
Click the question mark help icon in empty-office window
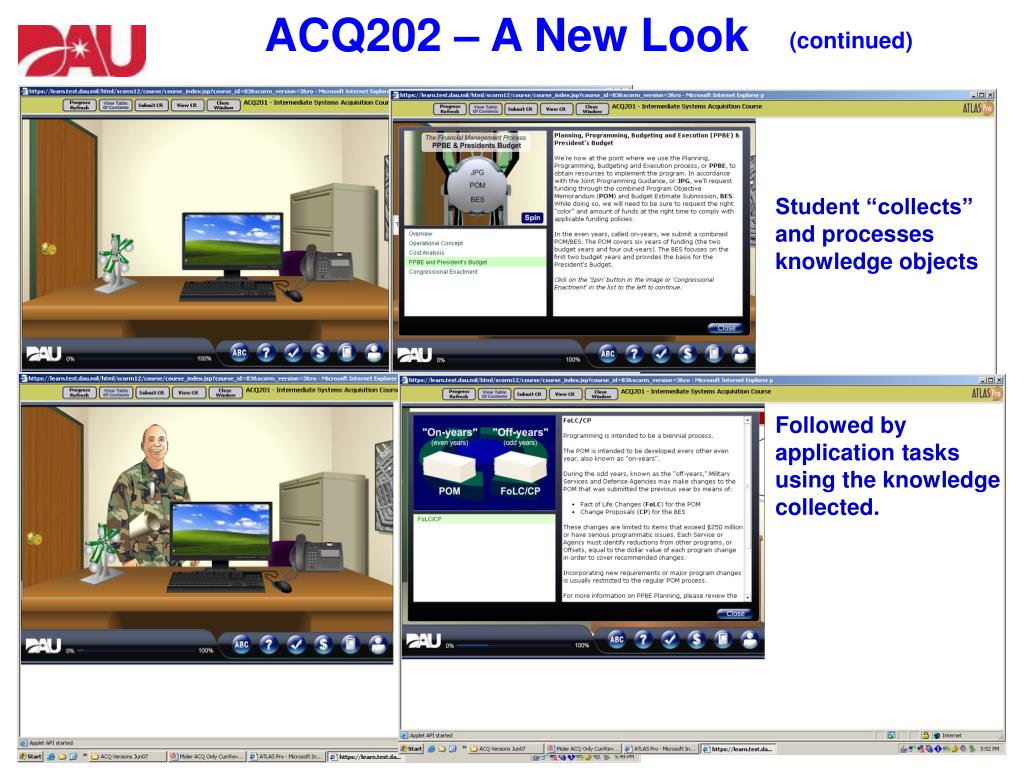point(266,353)
